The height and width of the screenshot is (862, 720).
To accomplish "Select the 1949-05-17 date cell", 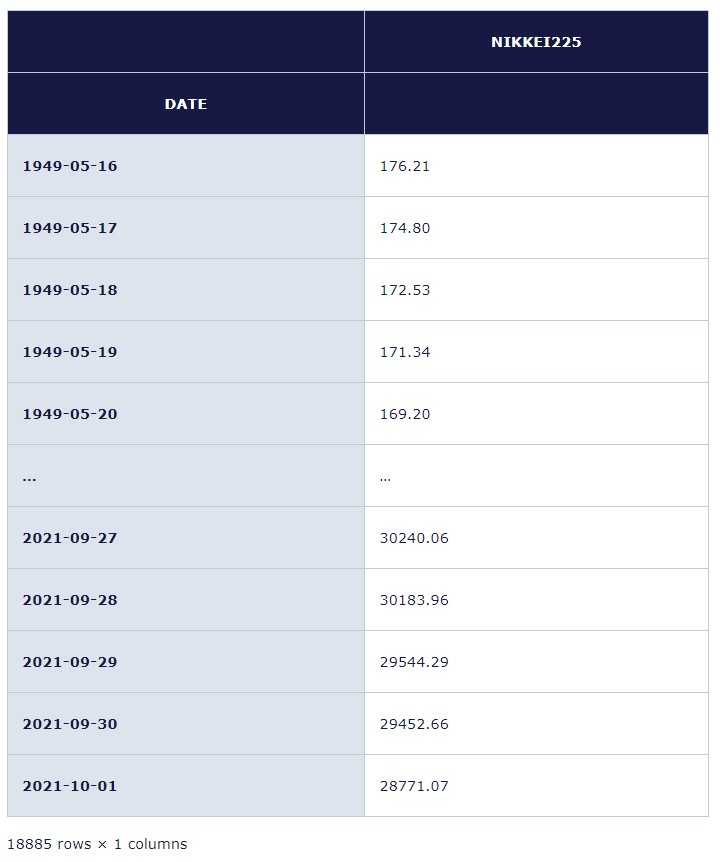I will tap(70, 228).
